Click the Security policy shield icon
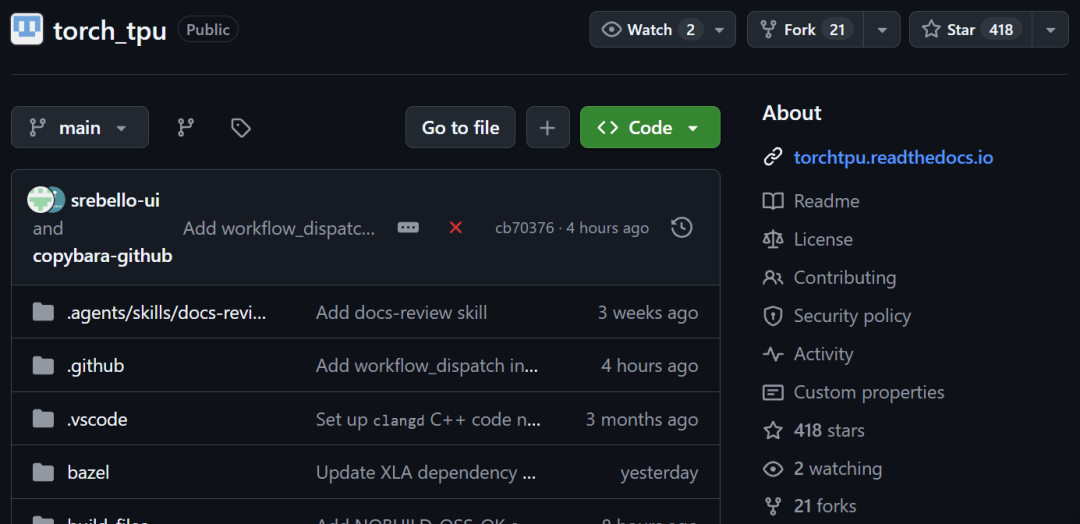 click(x=773, y=316)
